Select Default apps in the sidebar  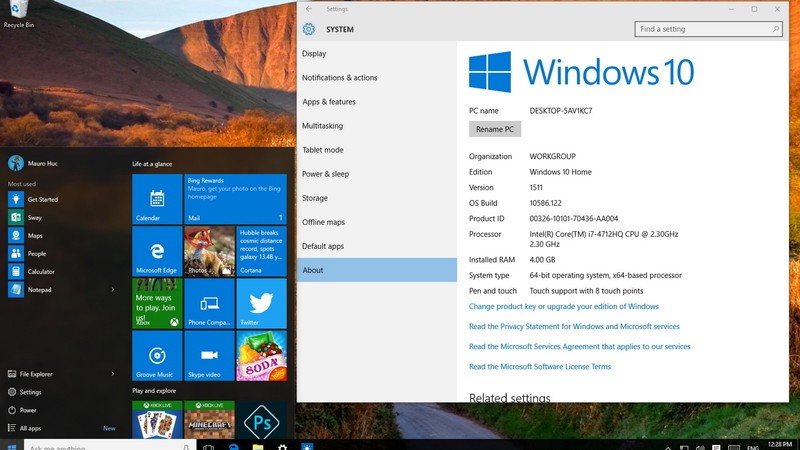[377, 246]
